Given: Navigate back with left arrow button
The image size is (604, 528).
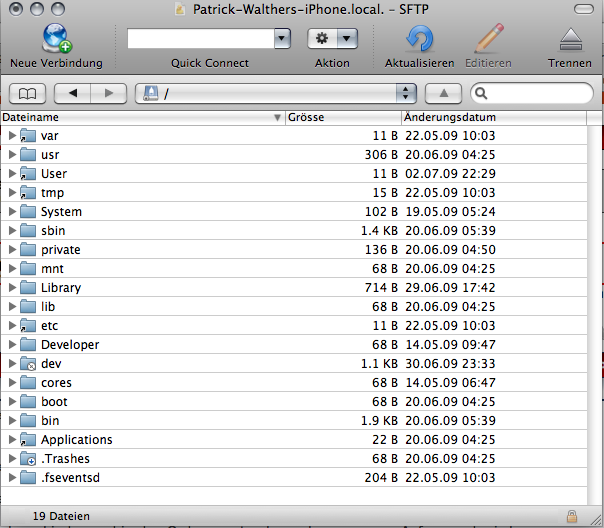Looking at the screenshot, I should (71, 93).
